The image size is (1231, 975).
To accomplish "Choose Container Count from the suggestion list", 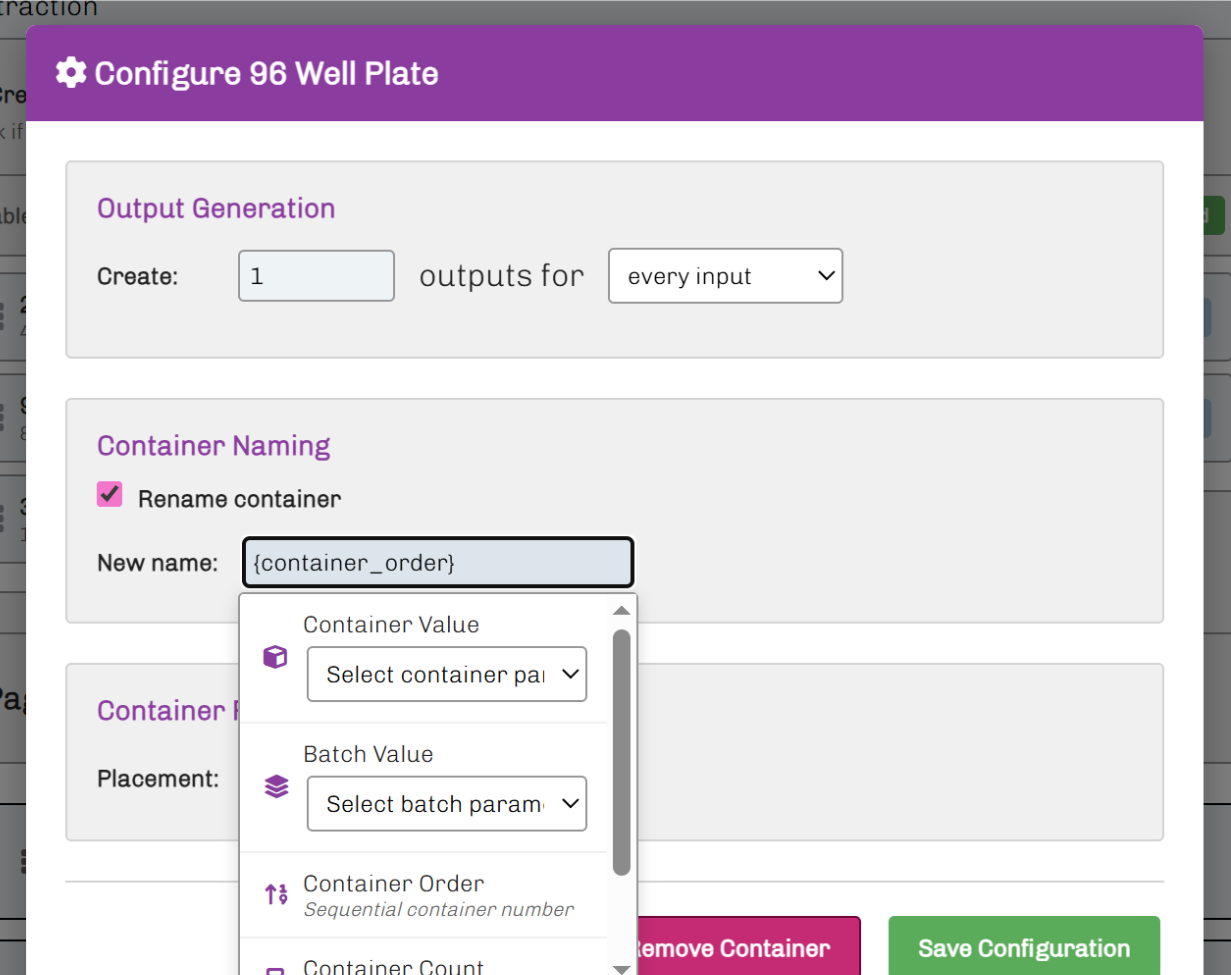I will coord(394,967).
